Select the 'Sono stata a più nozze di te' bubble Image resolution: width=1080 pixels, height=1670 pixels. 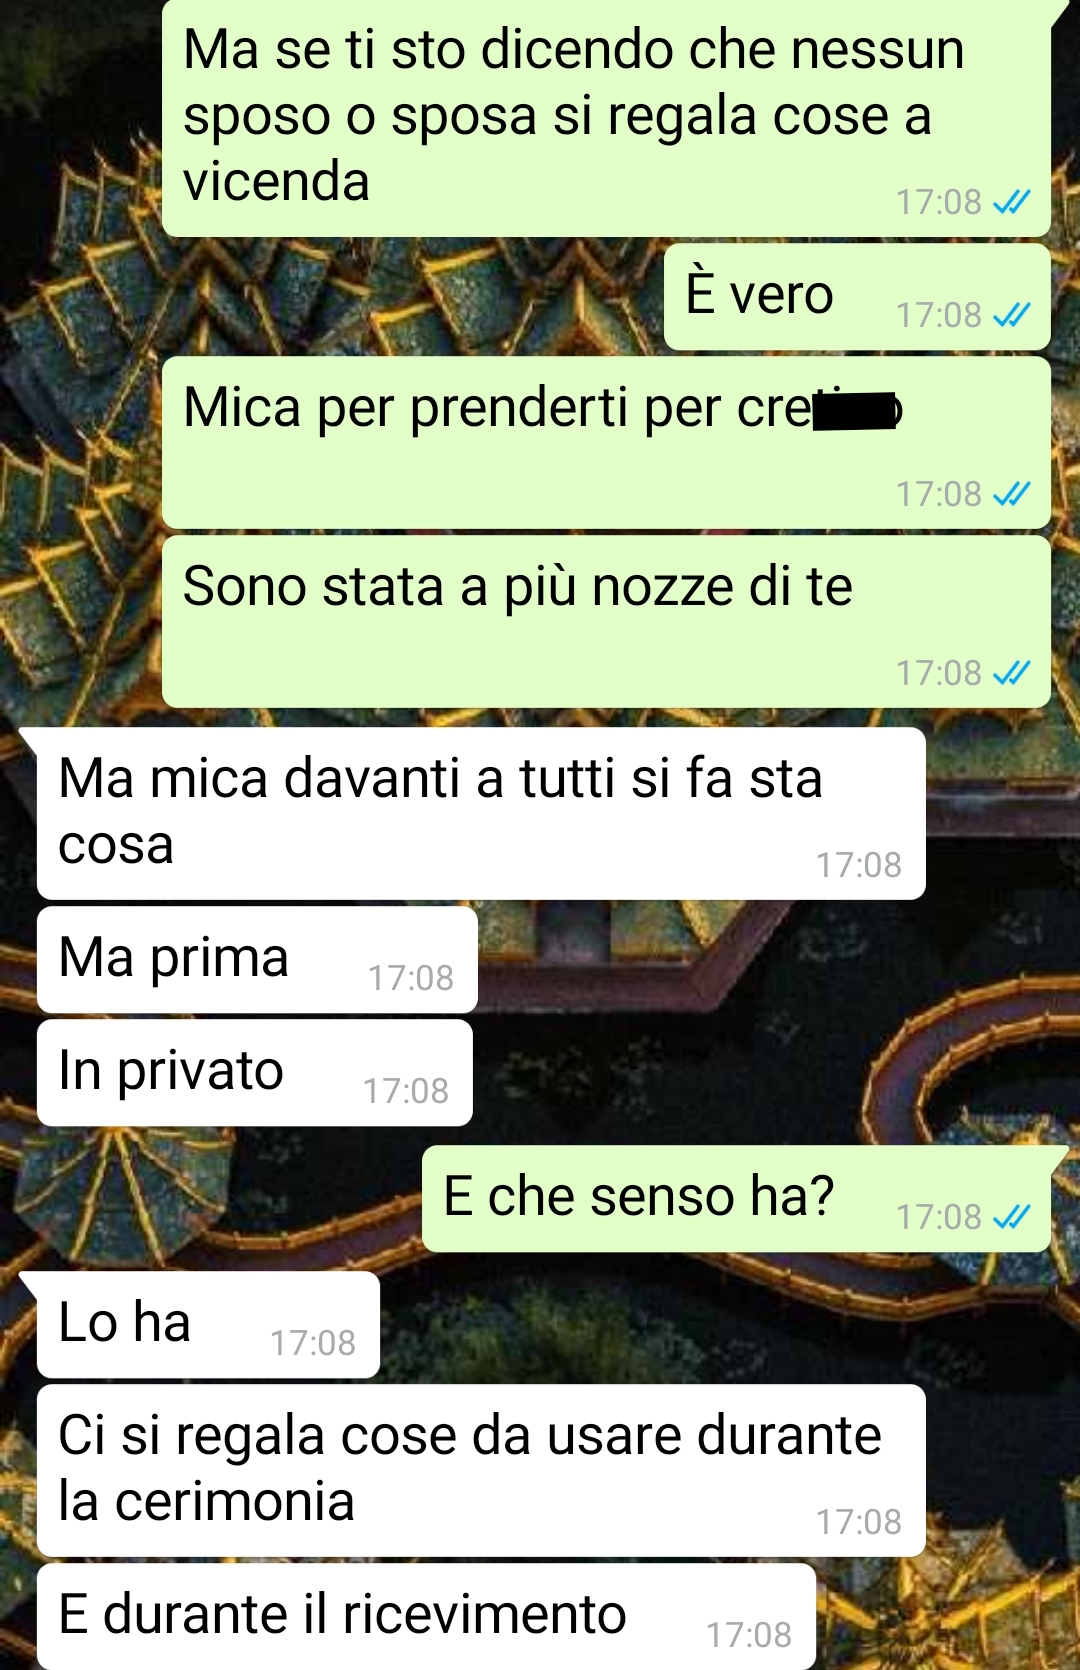coord(606,621)
